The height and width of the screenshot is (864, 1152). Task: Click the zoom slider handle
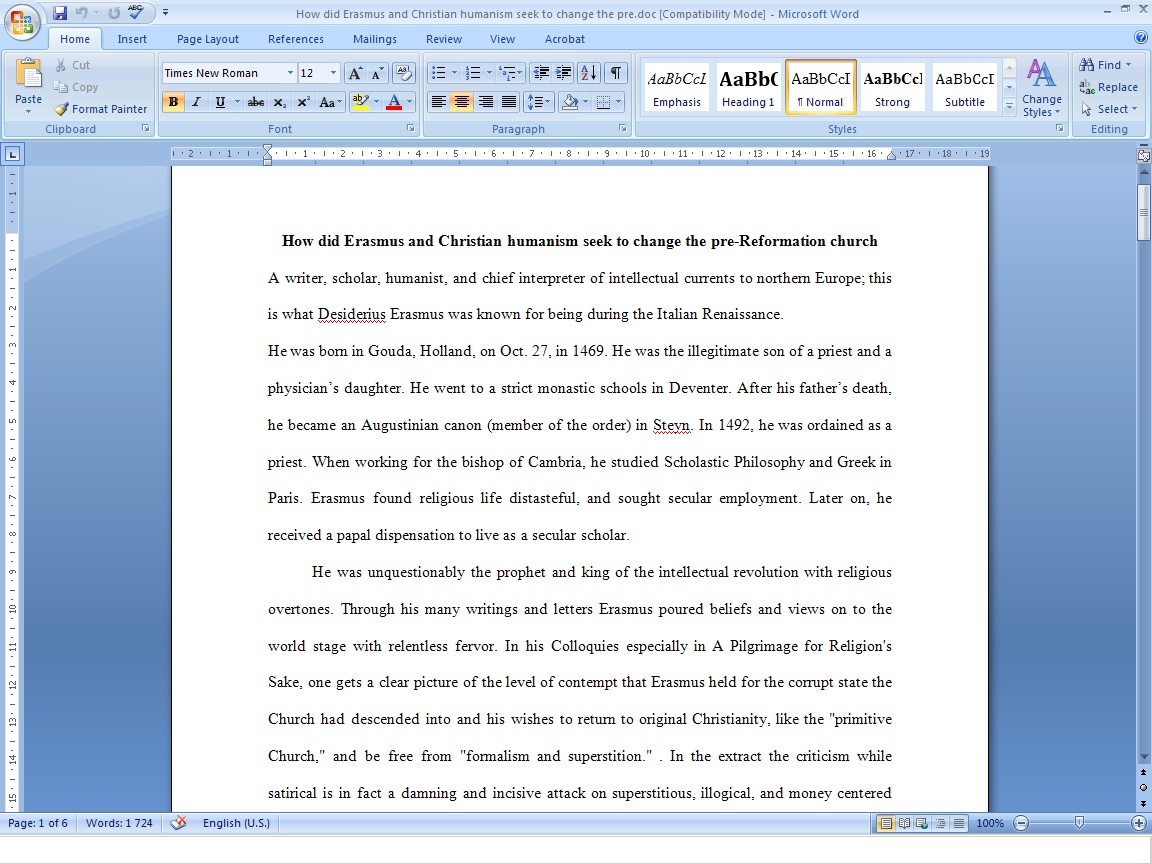tap(1079, 823)
